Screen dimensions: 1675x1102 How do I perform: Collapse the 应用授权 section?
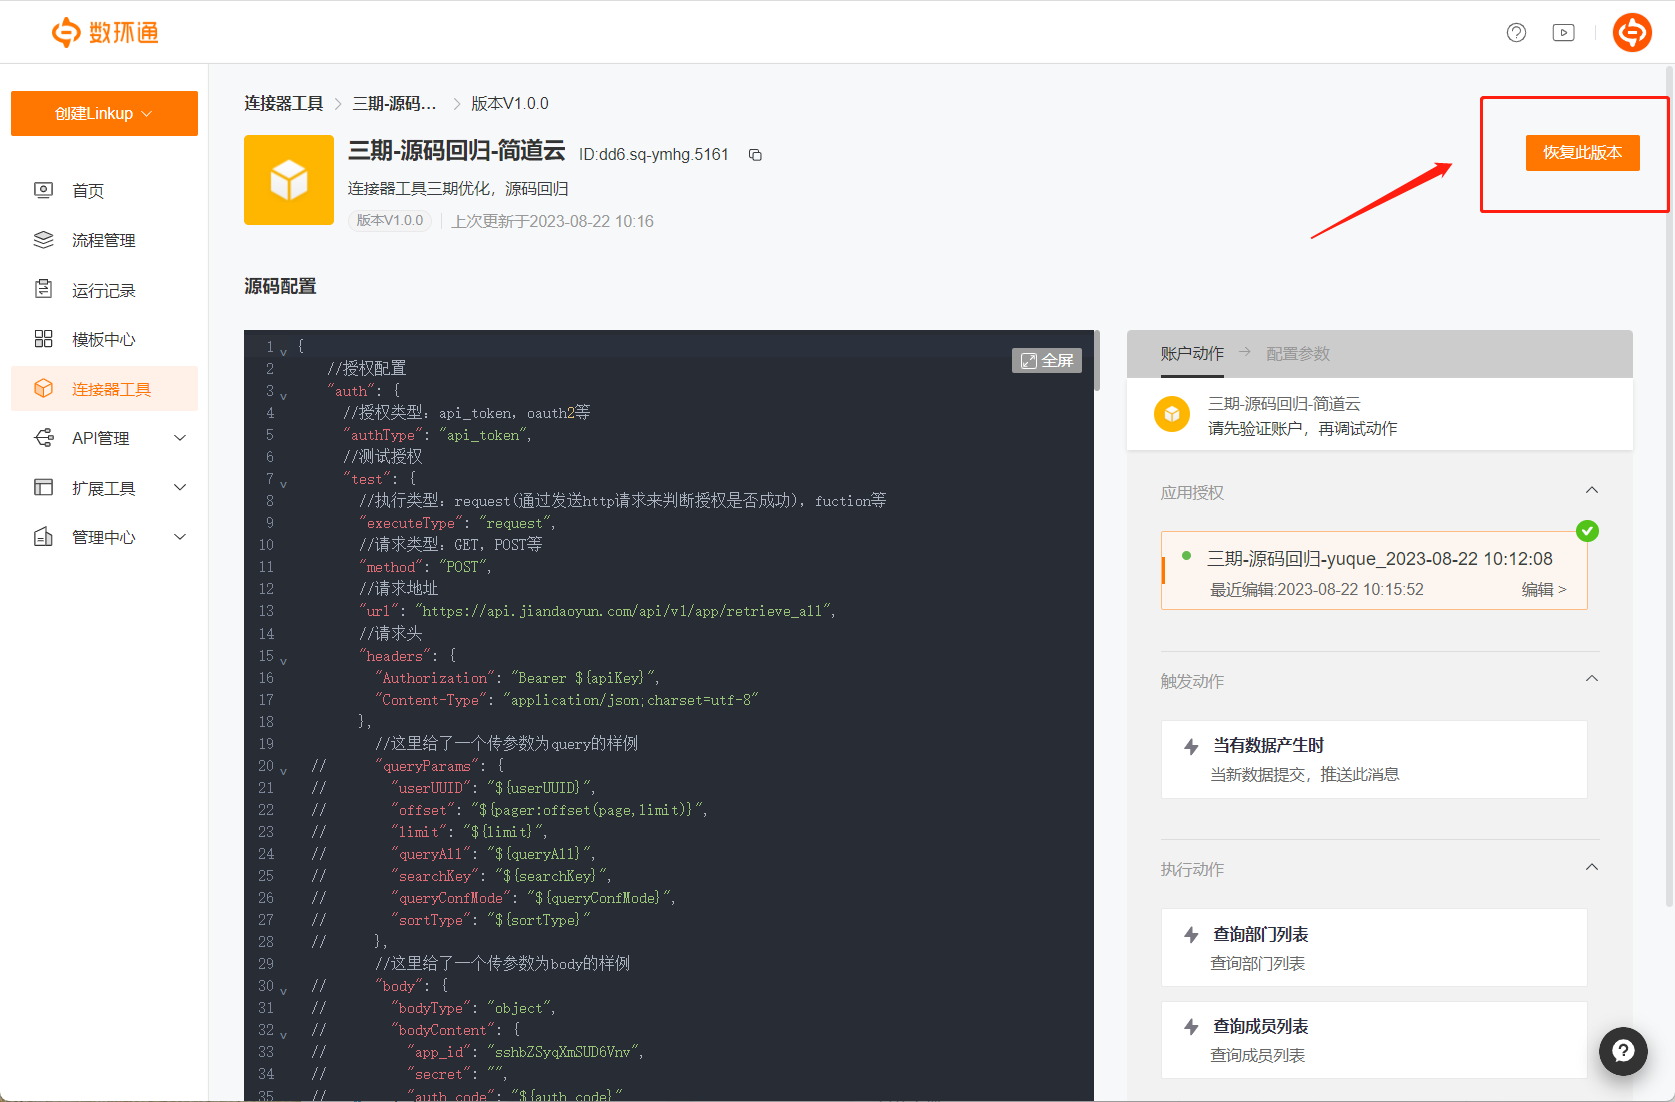click(x=1592, y=490)
